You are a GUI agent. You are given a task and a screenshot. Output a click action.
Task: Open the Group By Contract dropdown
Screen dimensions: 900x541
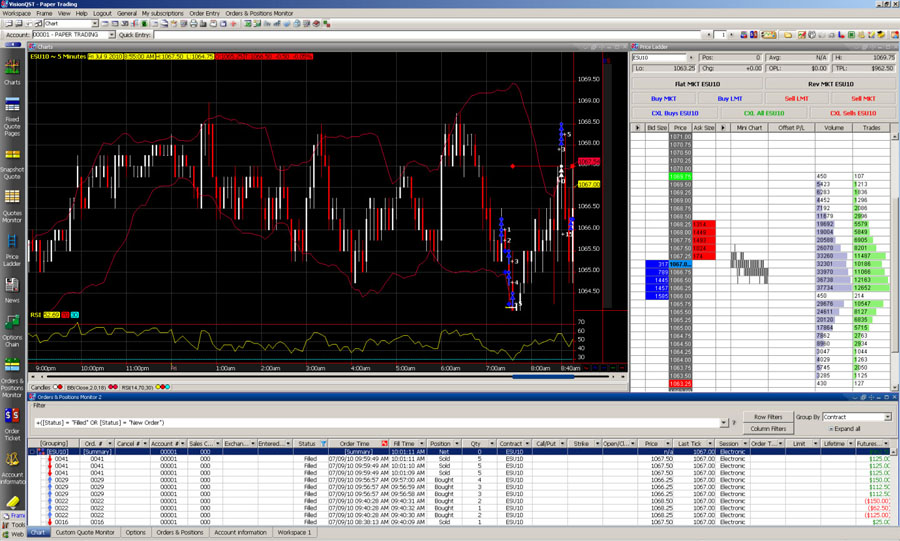887,417
